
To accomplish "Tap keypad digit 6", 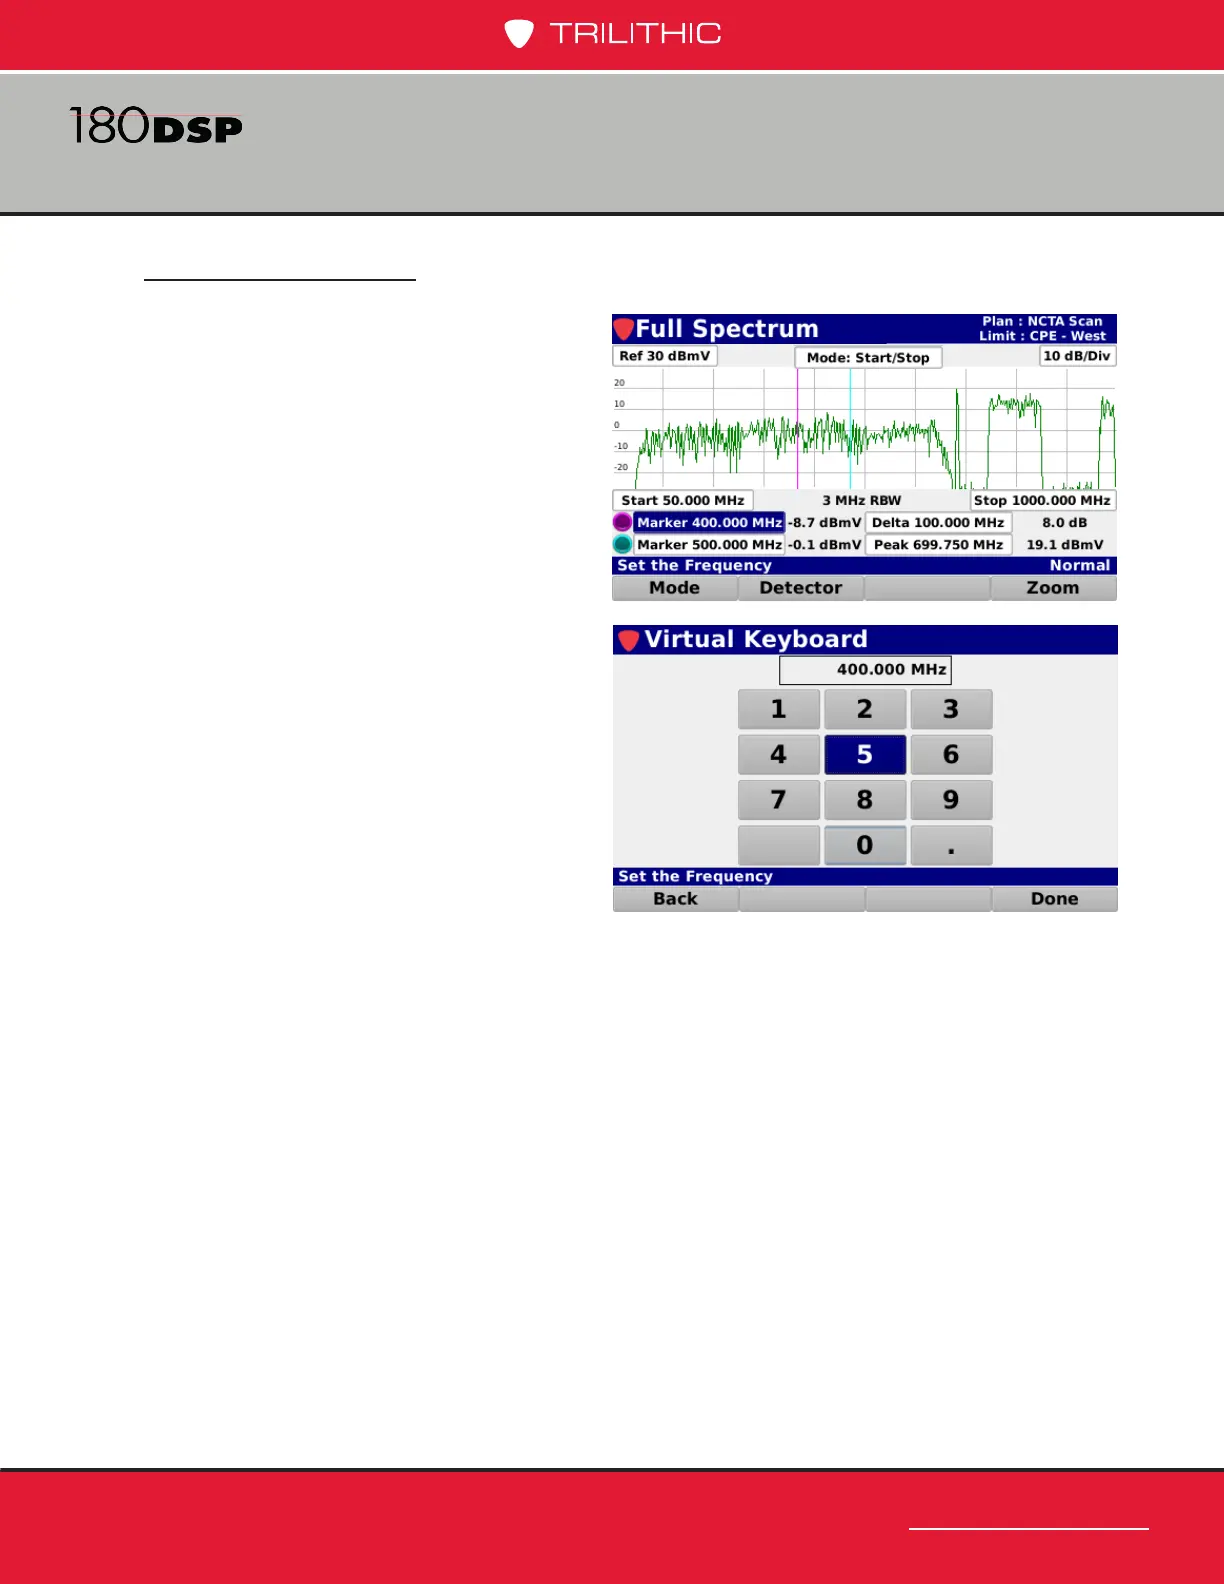I will 951,754.
